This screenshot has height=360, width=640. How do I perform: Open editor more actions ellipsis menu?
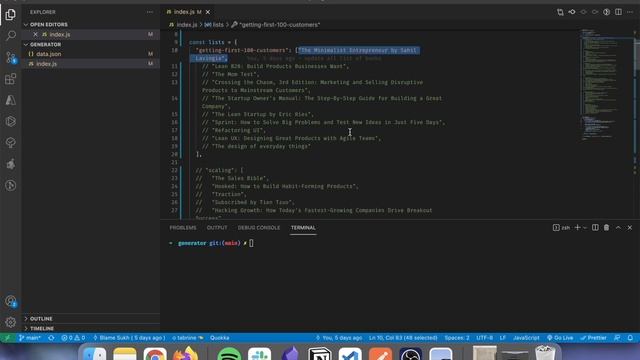click(630, 12)
